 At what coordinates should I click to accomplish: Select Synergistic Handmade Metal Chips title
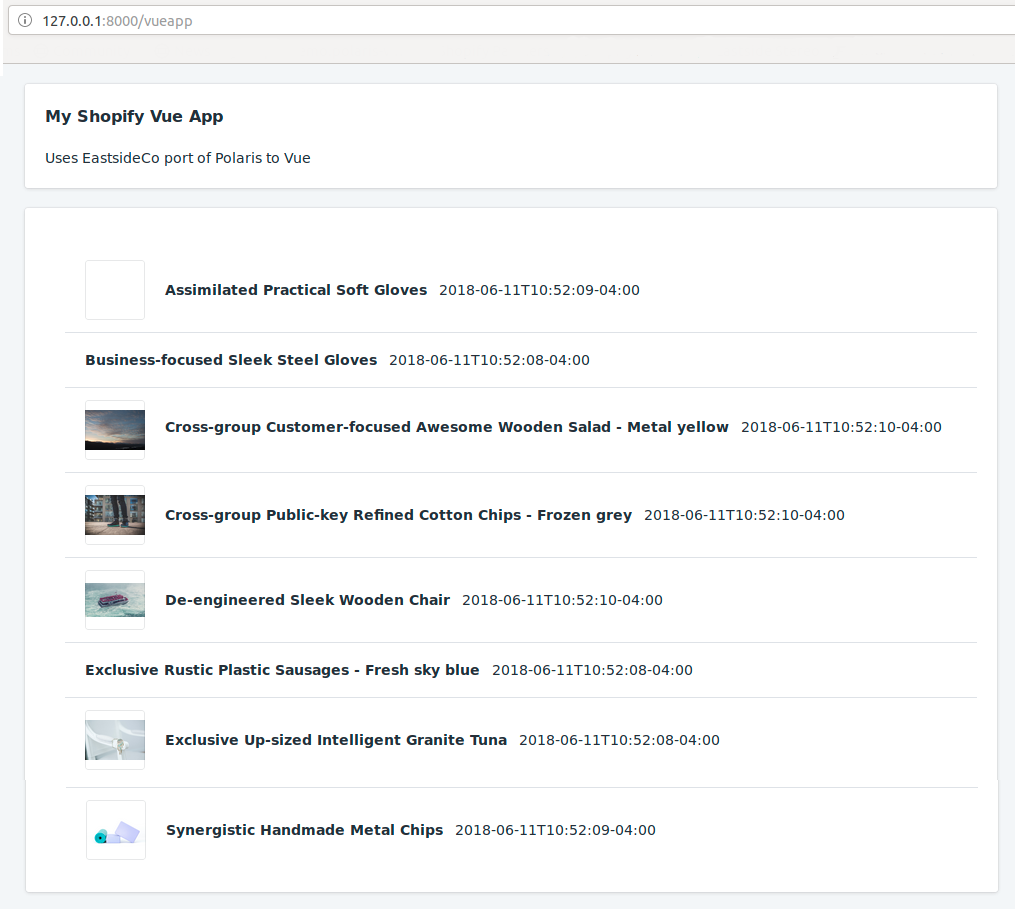click(x=304, y=830)
